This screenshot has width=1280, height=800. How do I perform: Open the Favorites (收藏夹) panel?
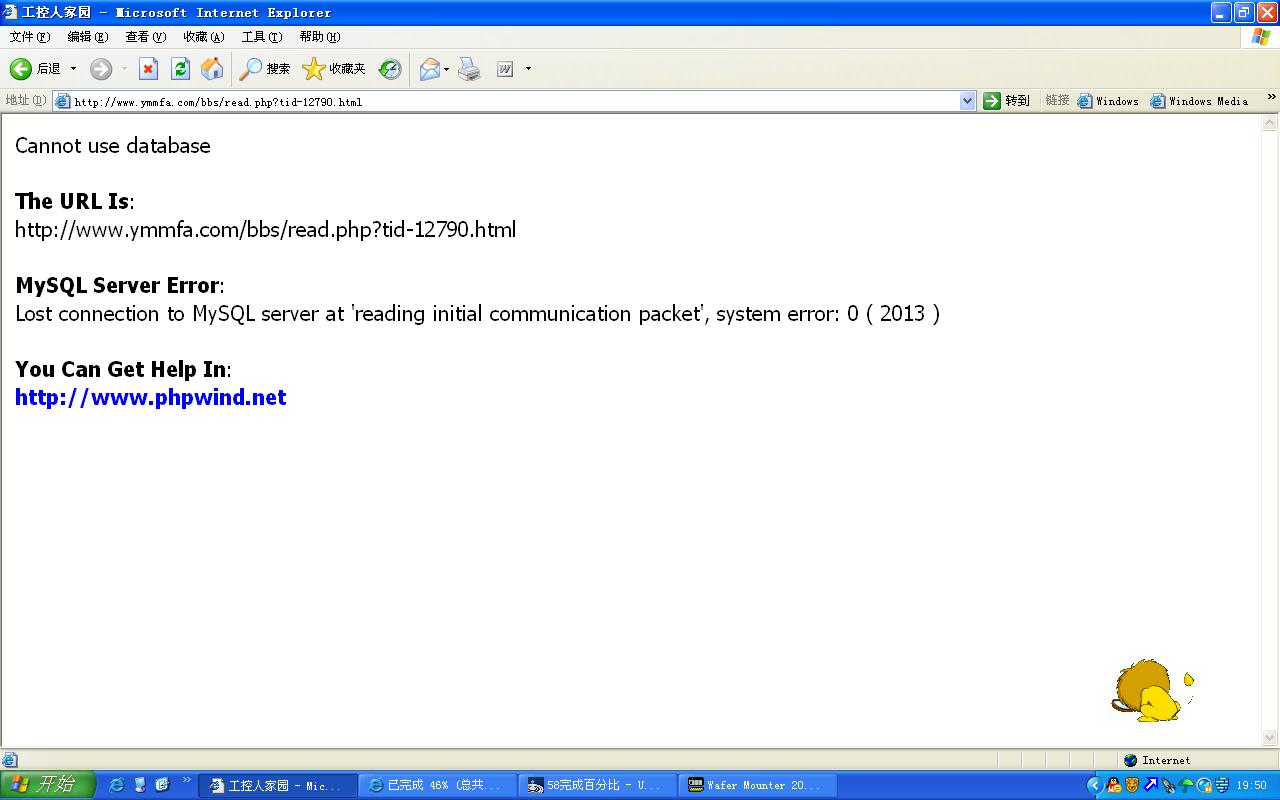[334, 69]
